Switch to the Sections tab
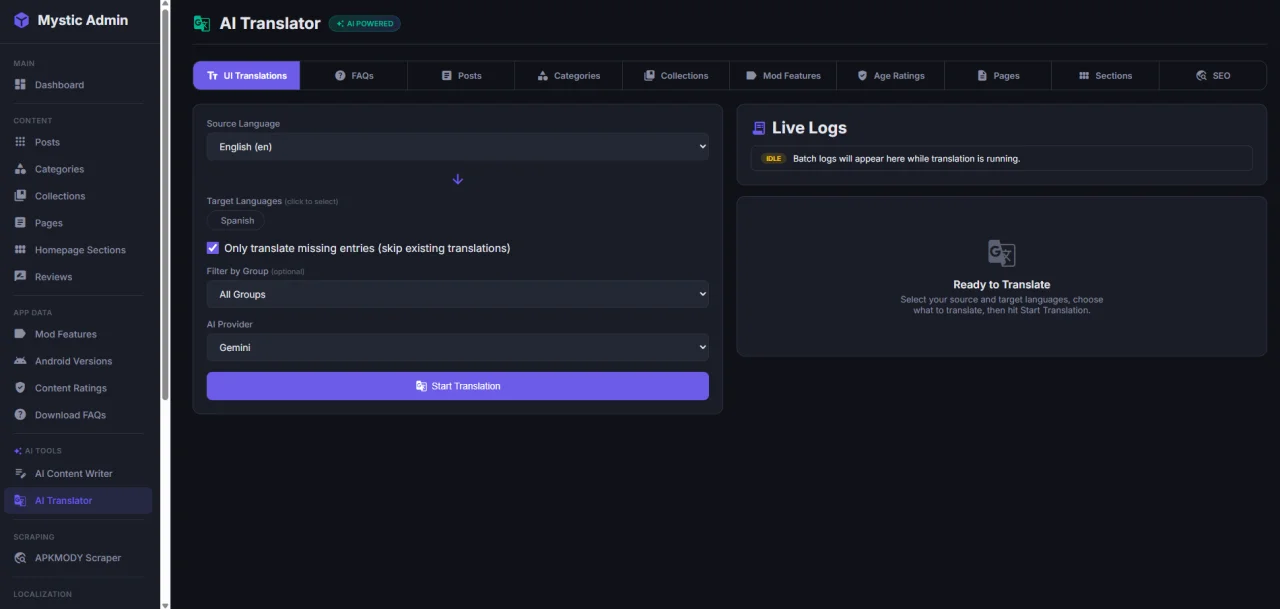1280x609 pixels. point(1105,76)
